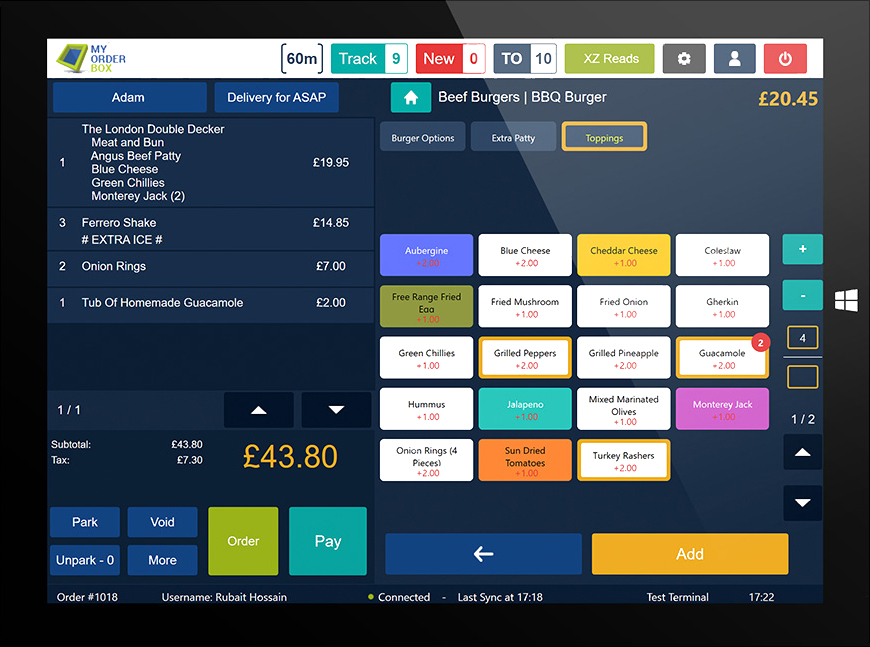Move order list down with arrow
Viewport: 870px width, 647px height.
pyautogui.click(x=336, y=410)
